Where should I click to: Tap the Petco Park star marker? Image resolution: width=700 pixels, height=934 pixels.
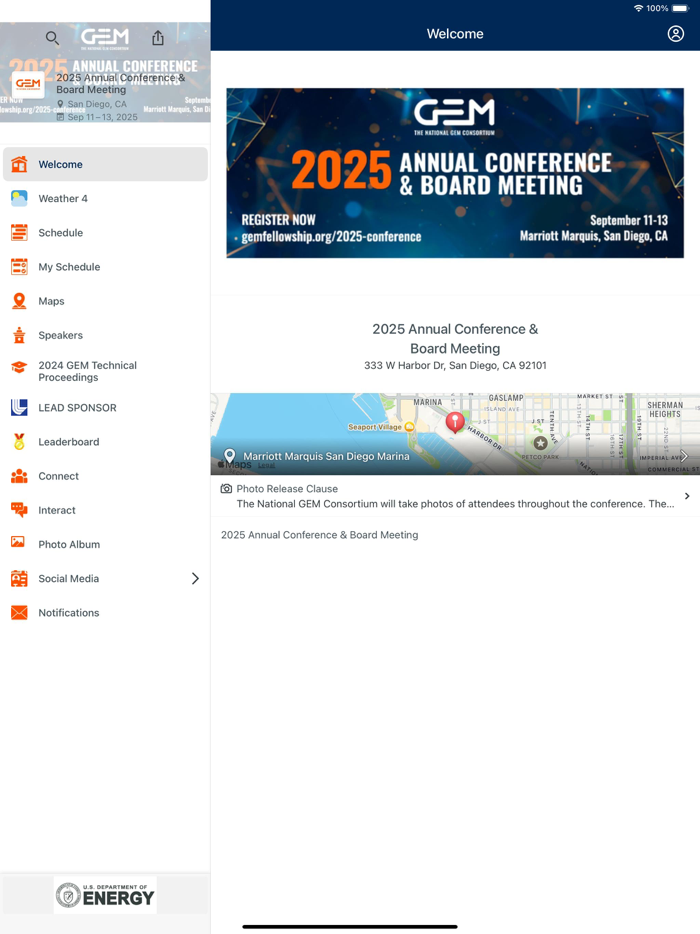click(540, 443)
